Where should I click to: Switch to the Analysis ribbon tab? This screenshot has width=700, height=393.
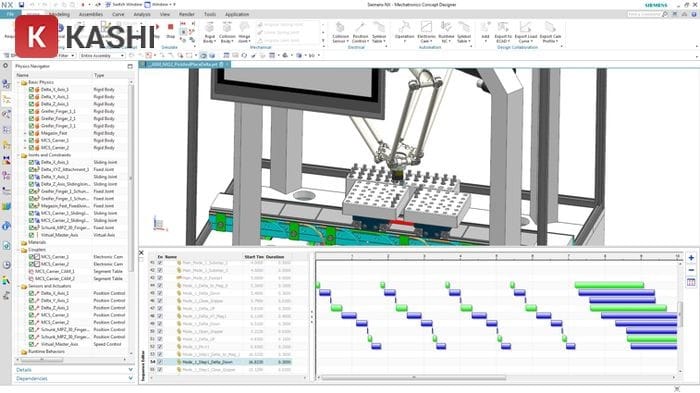pos(142,14)
